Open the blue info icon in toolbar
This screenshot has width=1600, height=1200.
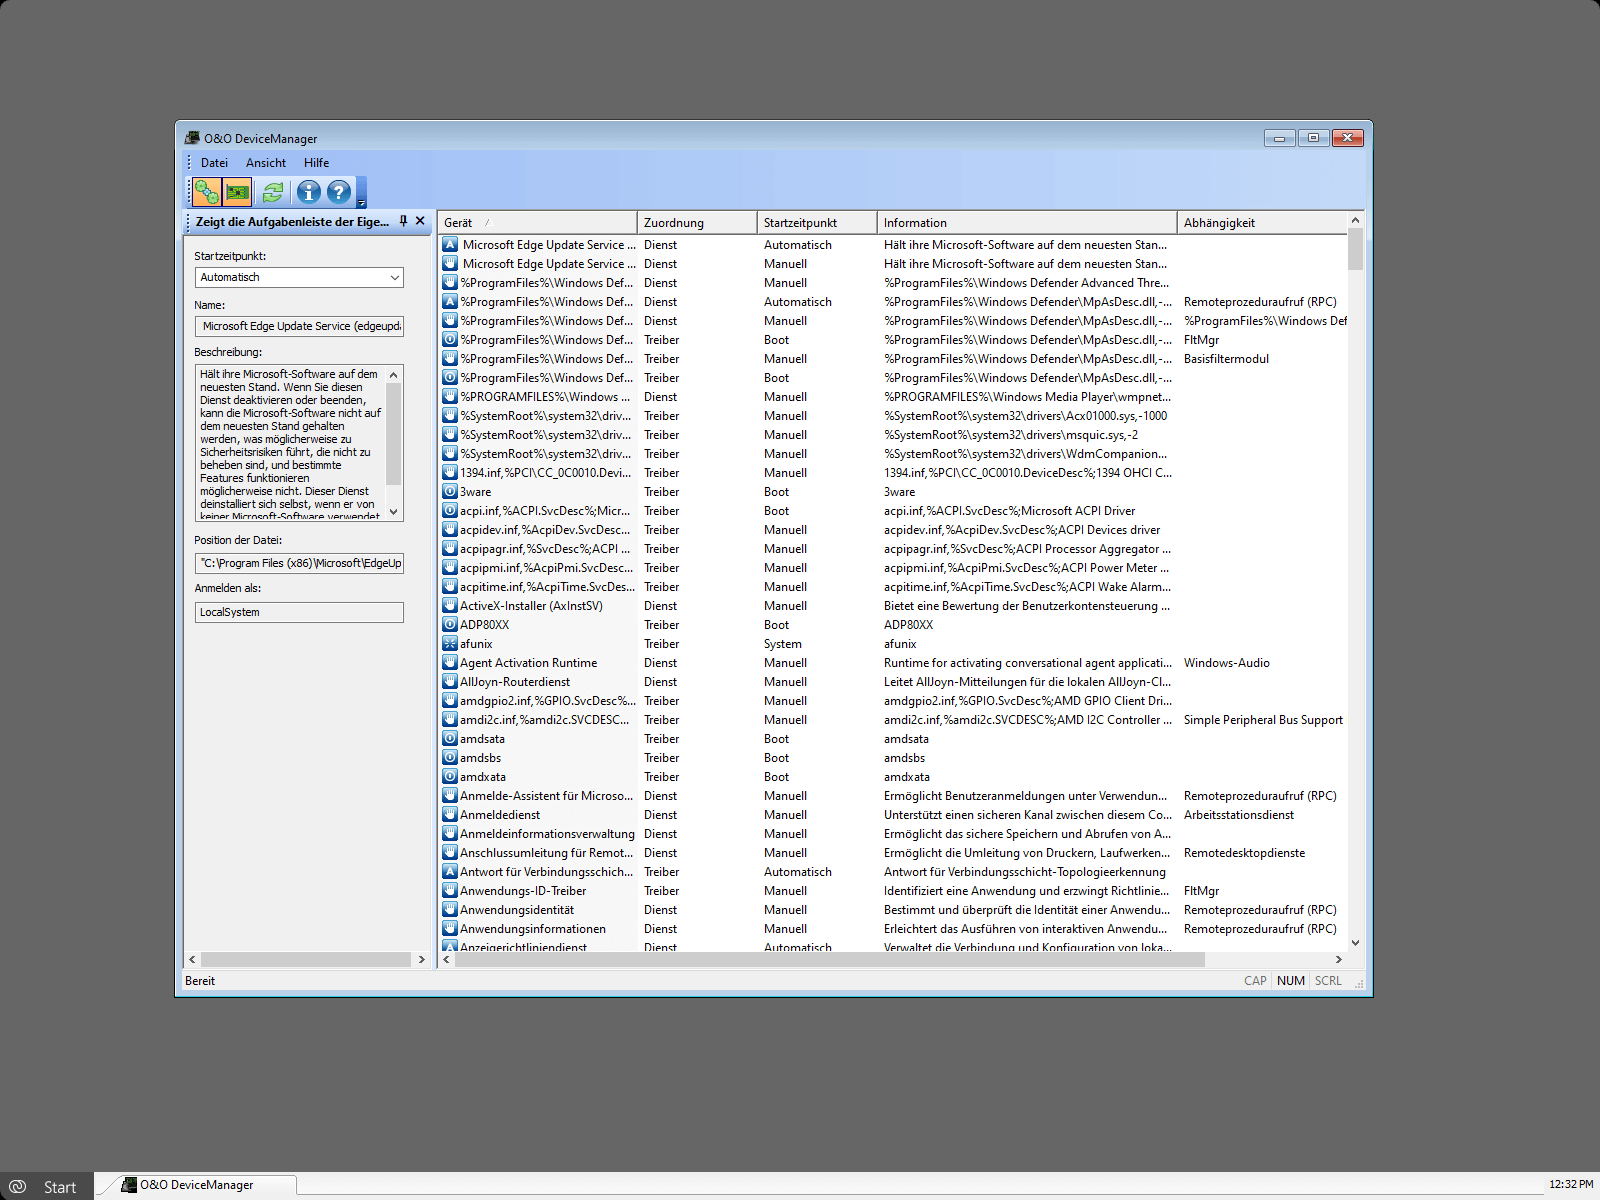(x=309, y=192)
